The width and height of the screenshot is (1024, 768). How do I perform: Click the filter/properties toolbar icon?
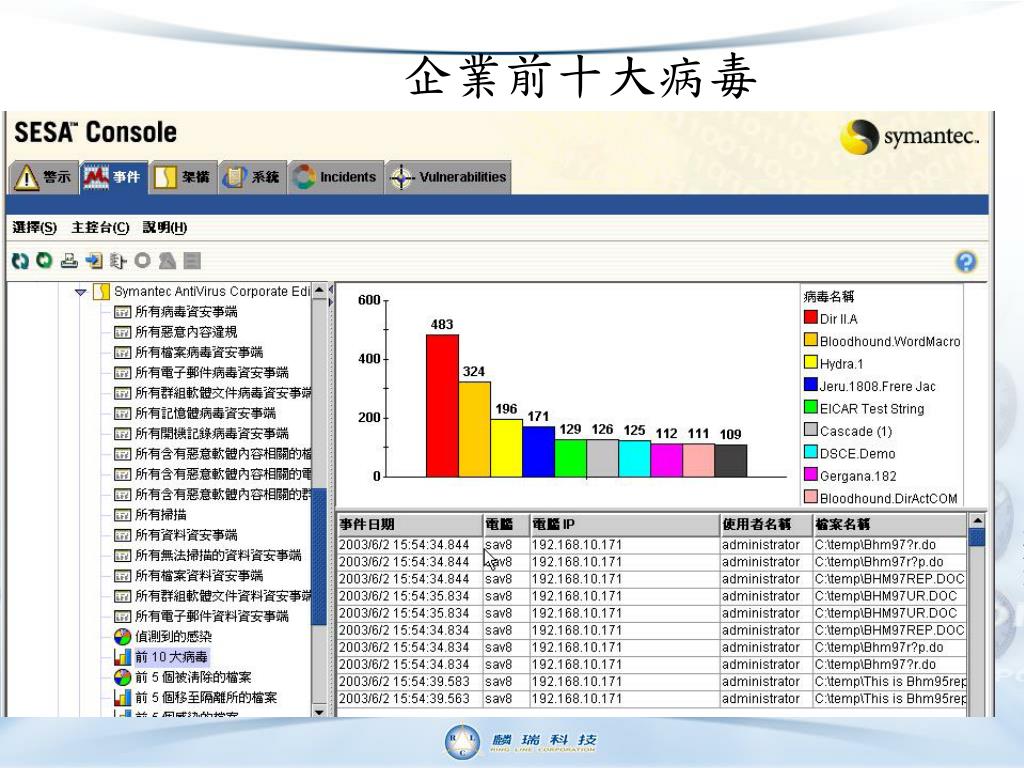(118, 261)
